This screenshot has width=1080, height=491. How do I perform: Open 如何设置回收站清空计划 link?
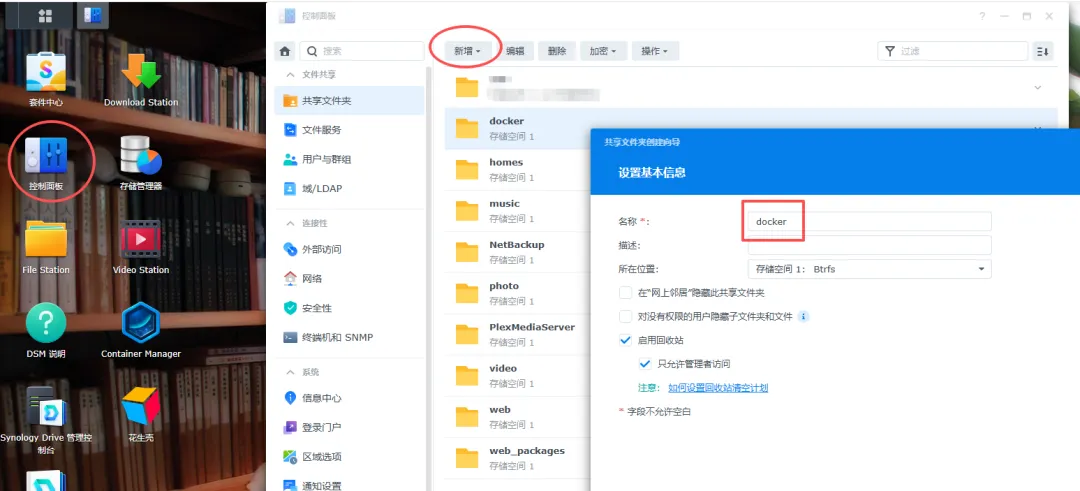[718, 388]
